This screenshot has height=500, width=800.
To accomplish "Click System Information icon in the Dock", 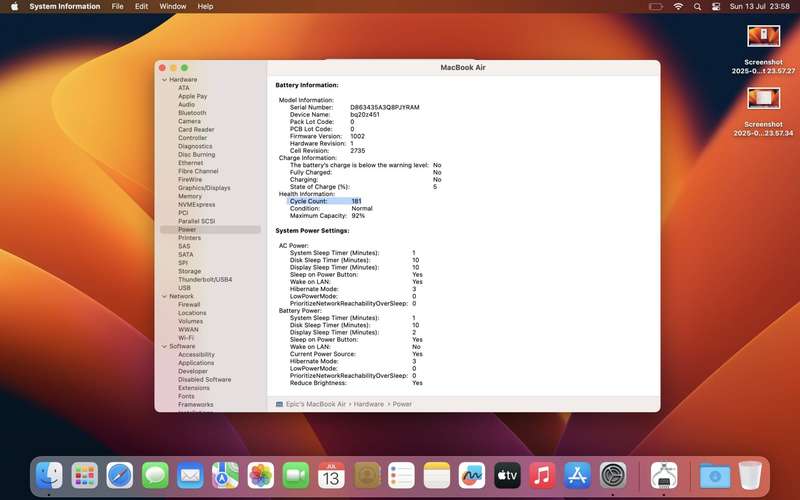I will point(664,475).
